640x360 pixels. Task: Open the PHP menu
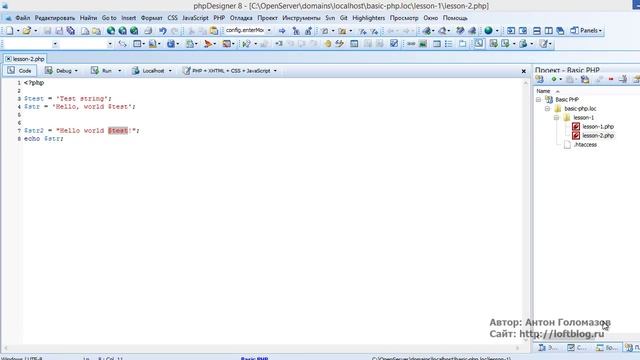(x=219, y=18)
